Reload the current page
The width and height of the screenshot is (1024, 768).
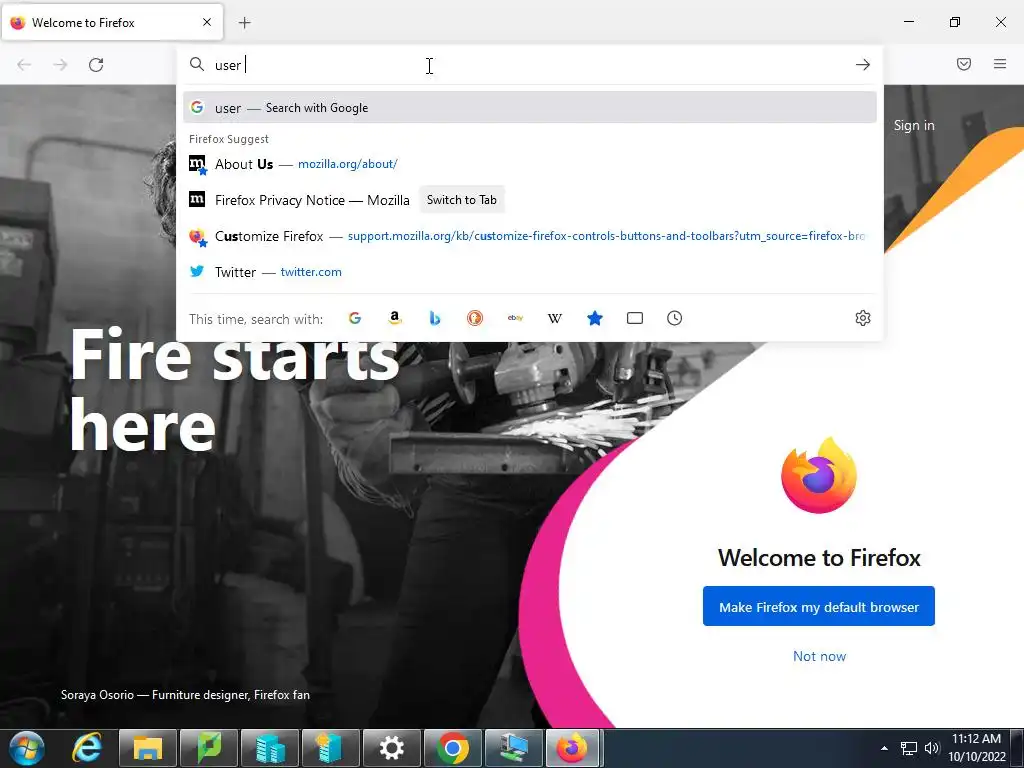coord(96,65)
